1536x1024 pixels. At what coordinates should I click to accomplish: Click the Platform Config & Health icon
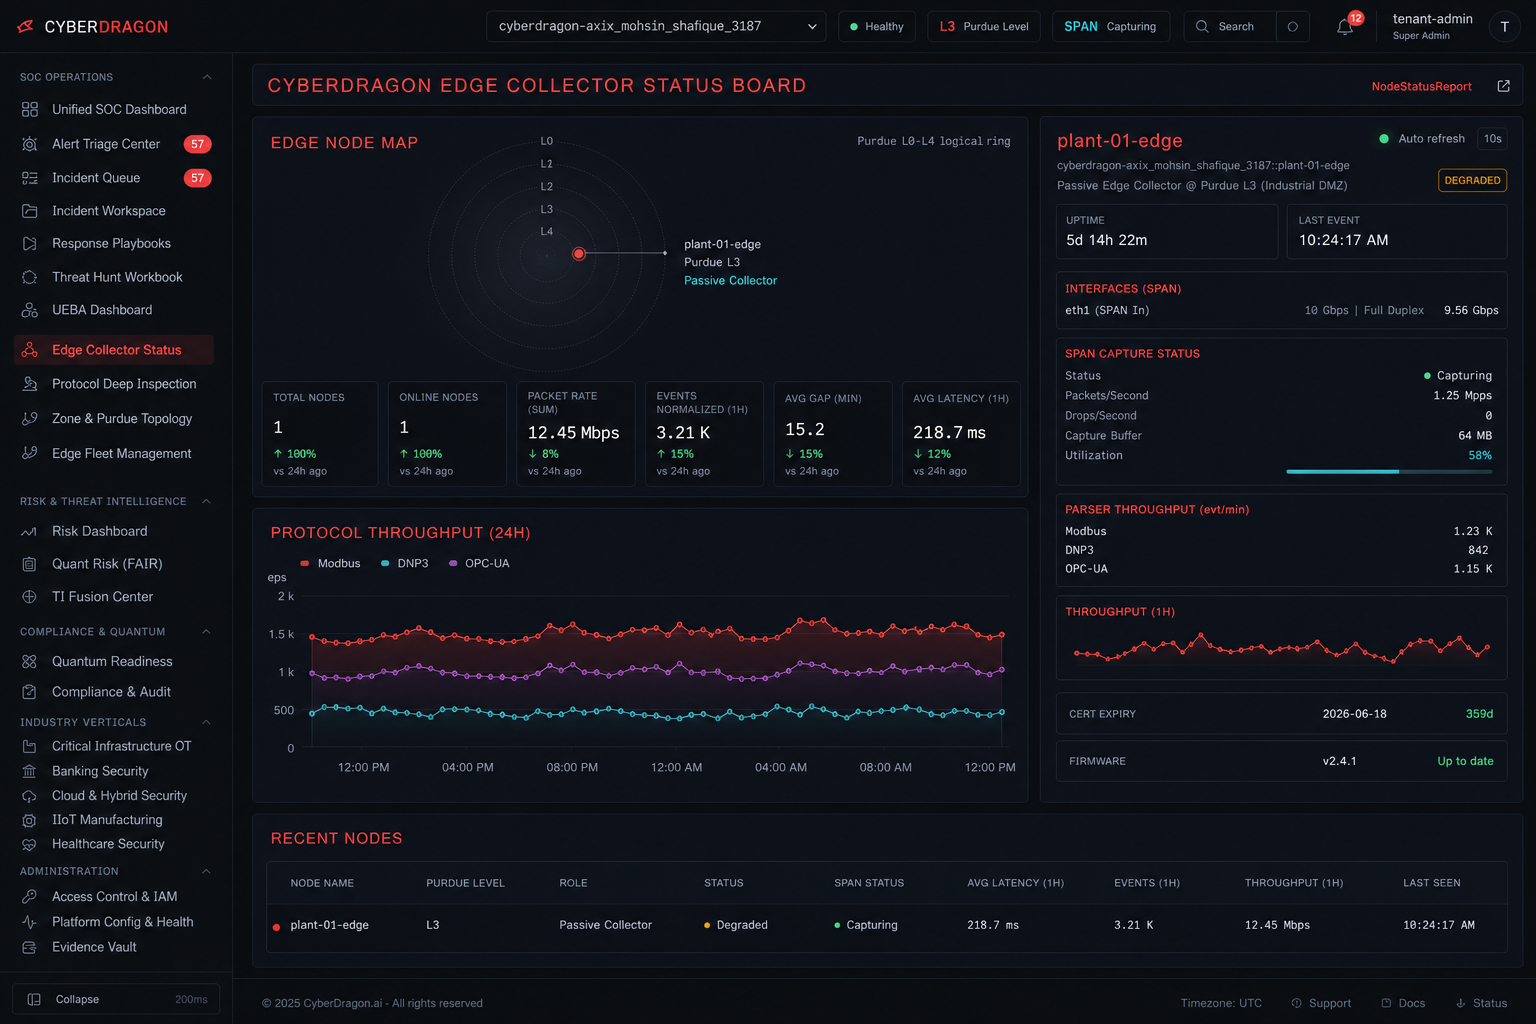point(30,922)
